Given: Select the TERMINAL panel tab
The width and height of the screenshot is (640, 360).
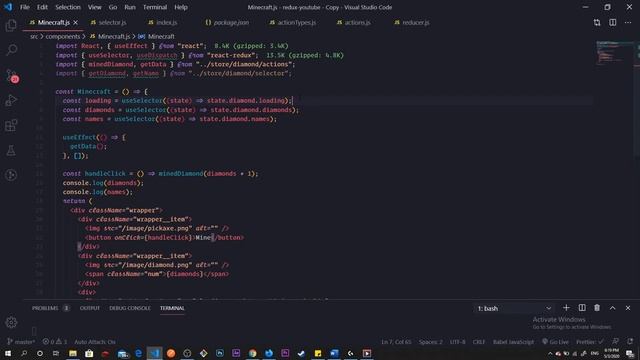Looking at the screenshot, I should 172,308.
